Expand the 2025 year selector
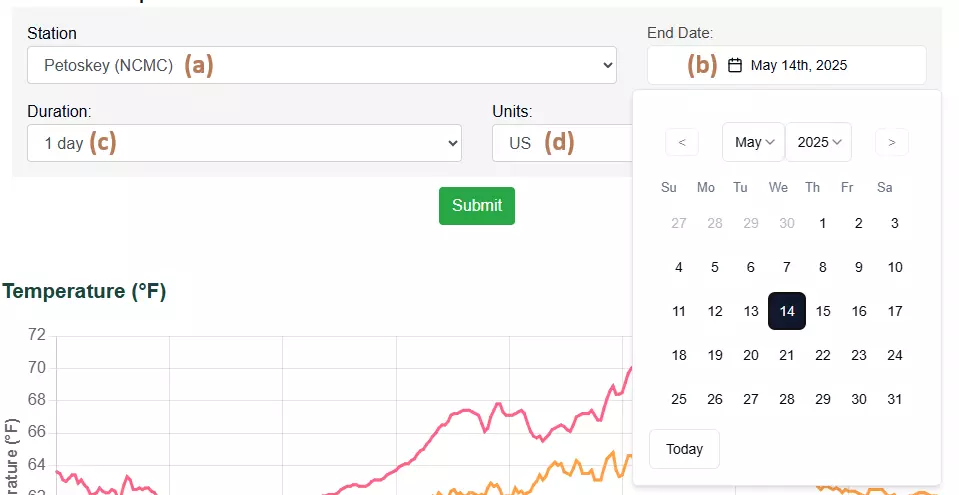The width and height of the screenshot is (959, 495). pyautogui.click(x=818, y=142)
